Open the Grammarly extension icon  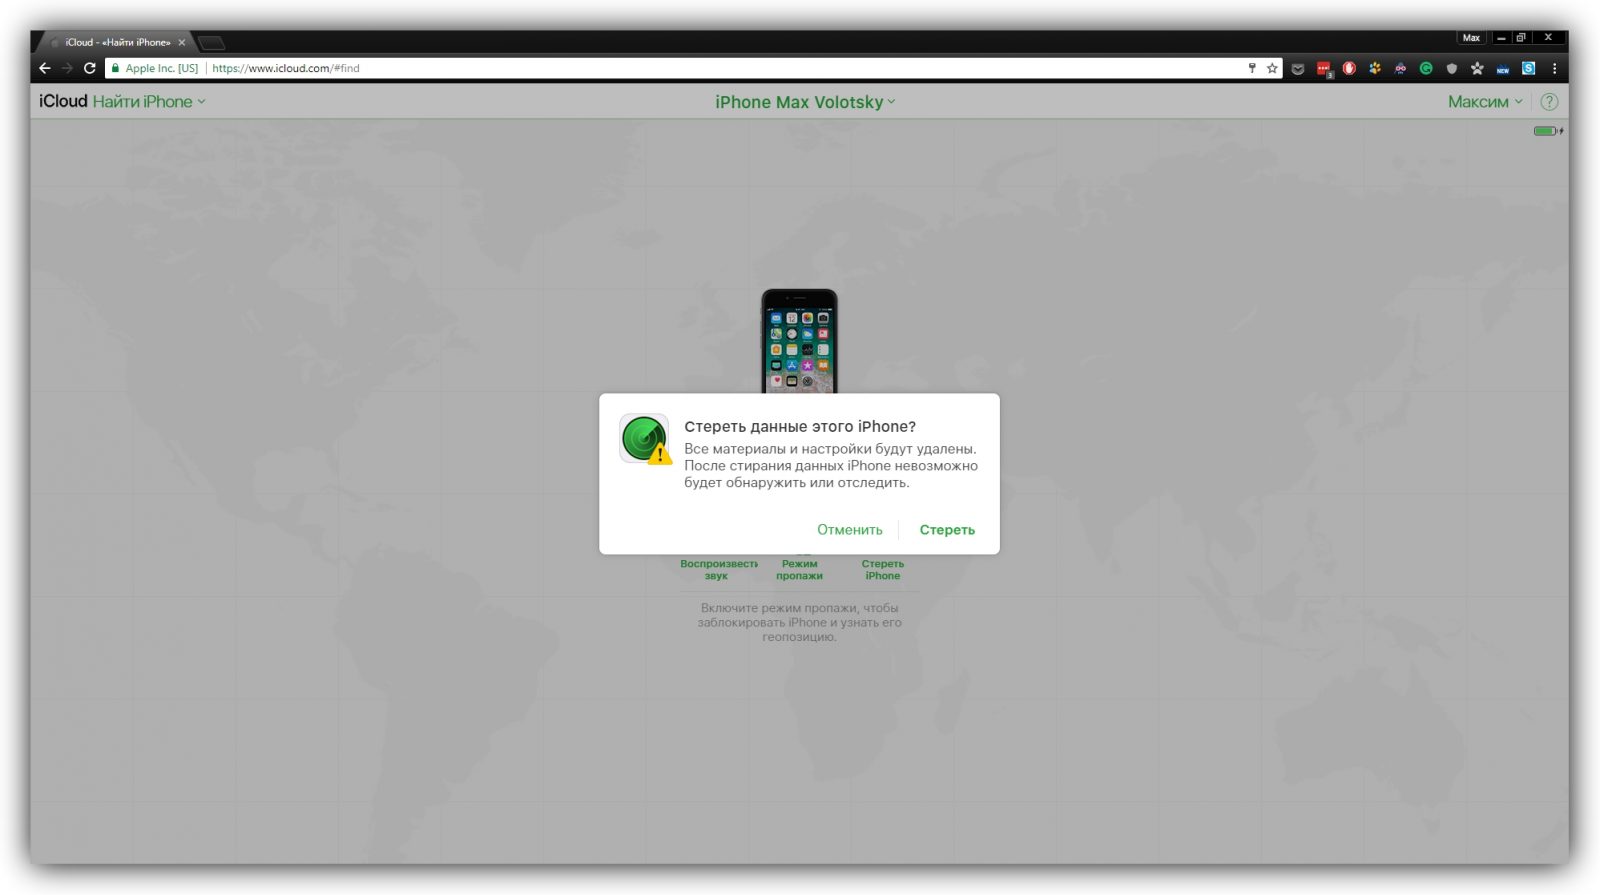coord(1426,68)
